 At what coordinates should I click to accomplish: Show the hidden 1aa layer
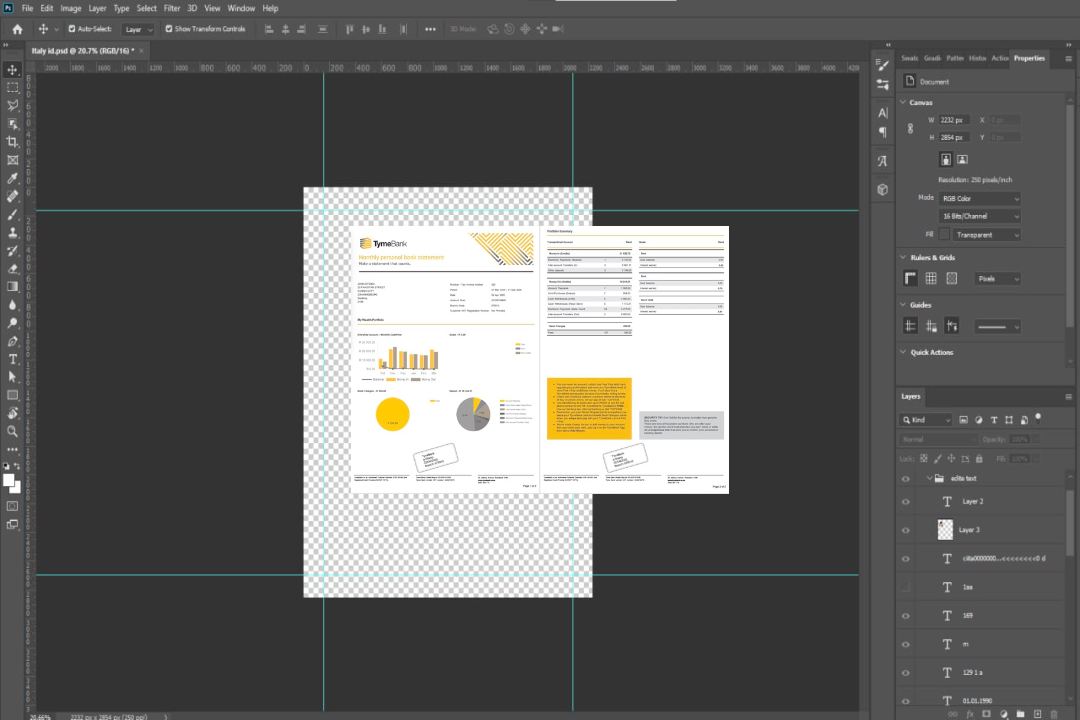pos(906,587)
